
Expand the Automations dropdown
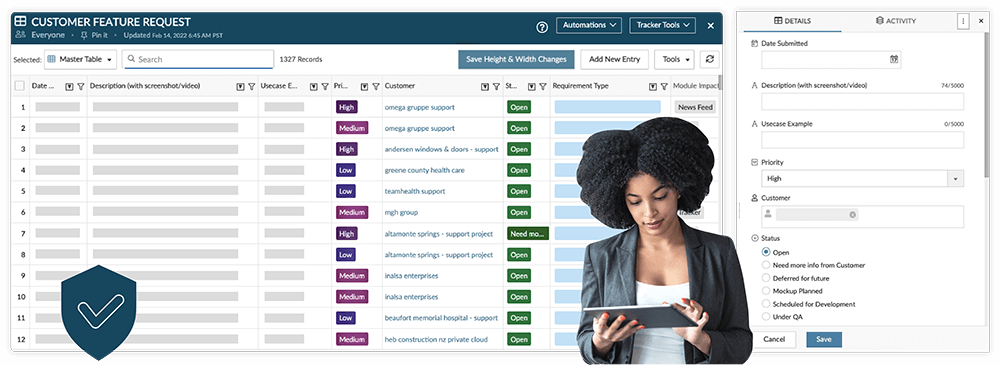click(x=589, y=25)
